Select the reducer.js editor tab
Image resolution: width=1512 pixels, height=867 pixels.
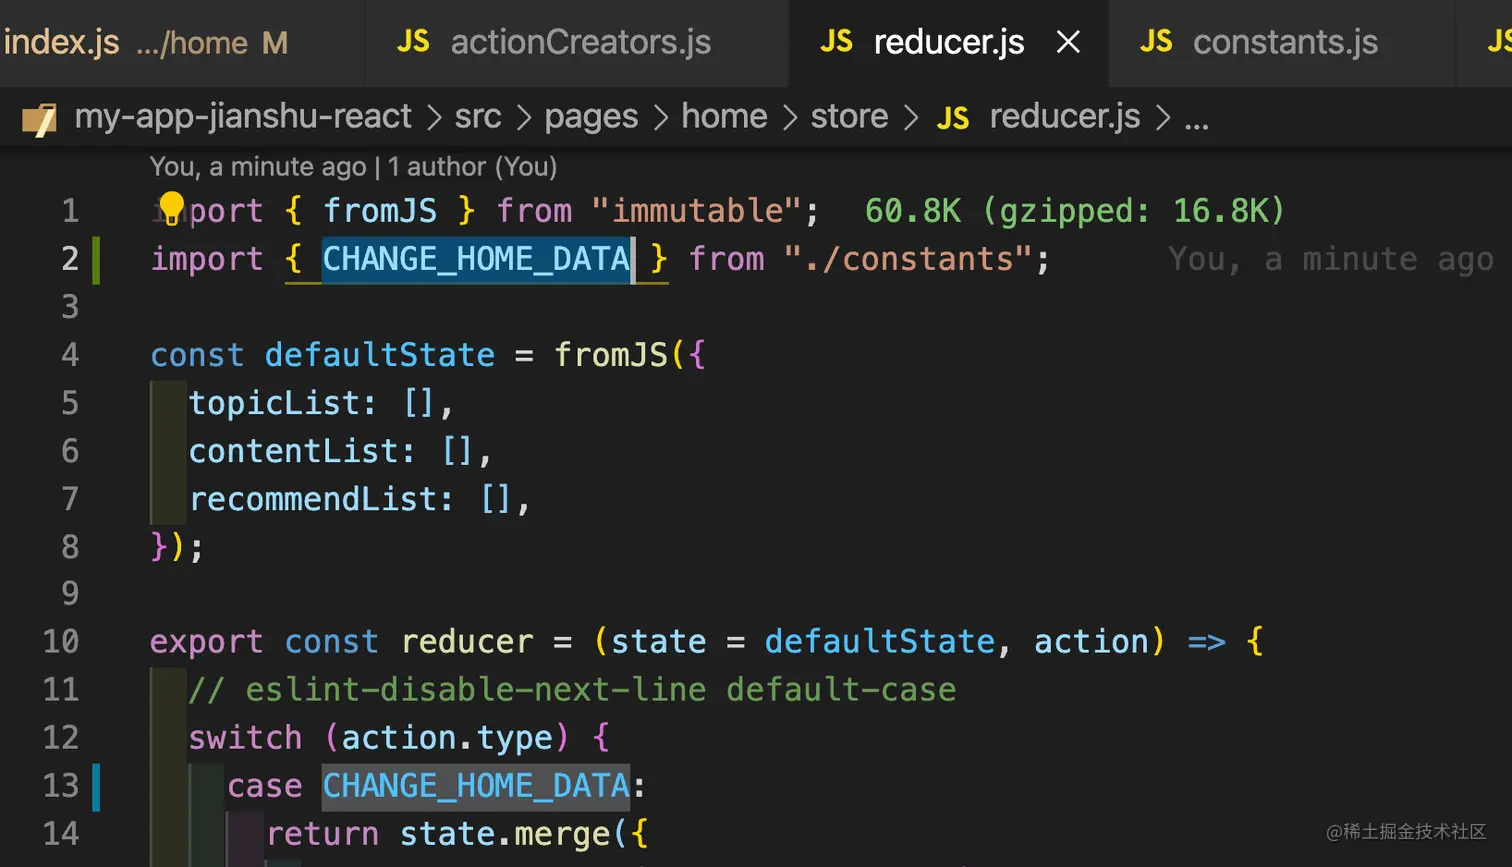click(948, 42)
